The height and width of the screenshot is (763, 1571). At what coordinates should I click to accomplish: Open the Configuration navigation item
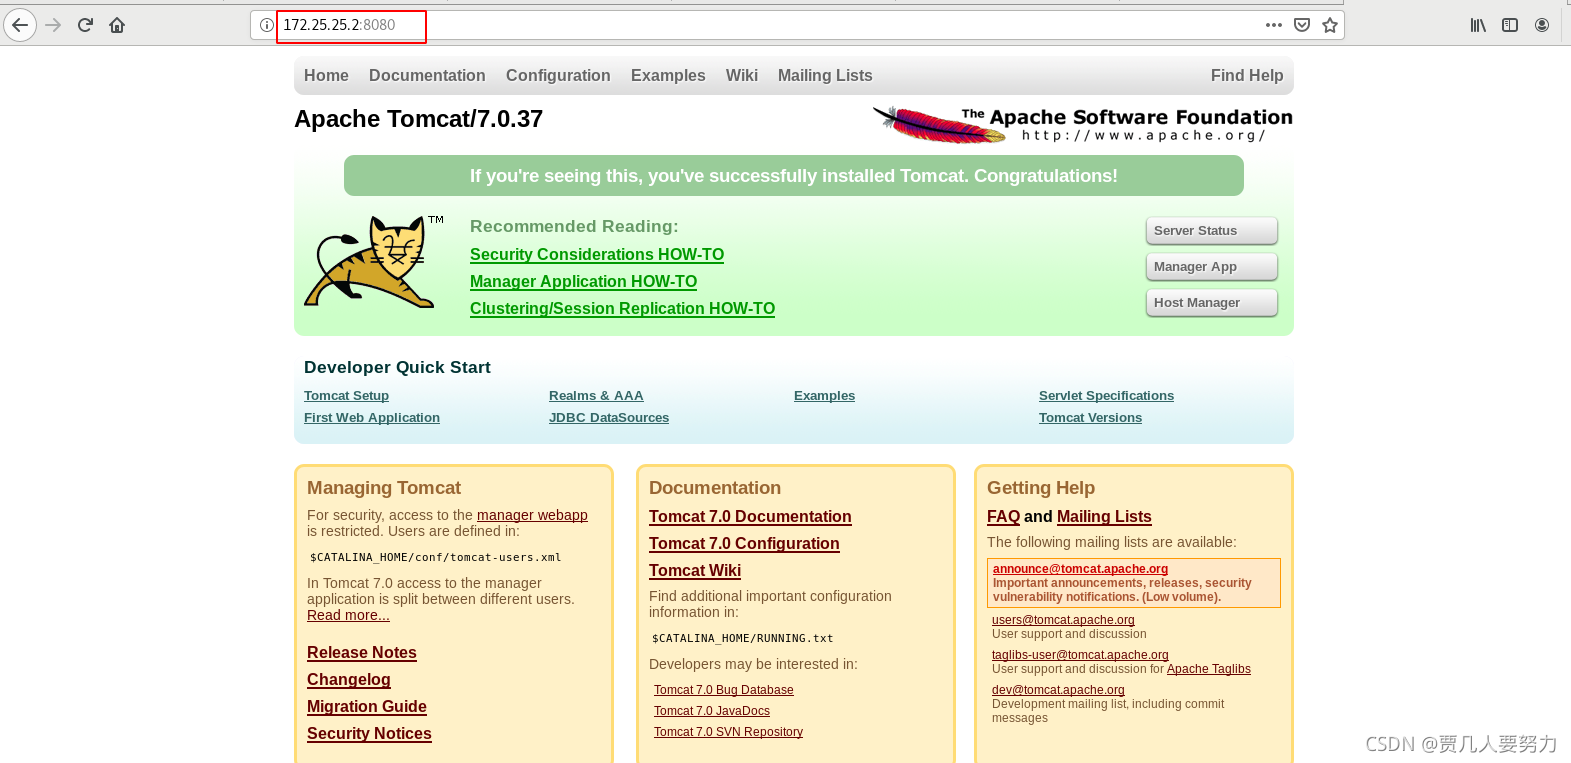558,75
